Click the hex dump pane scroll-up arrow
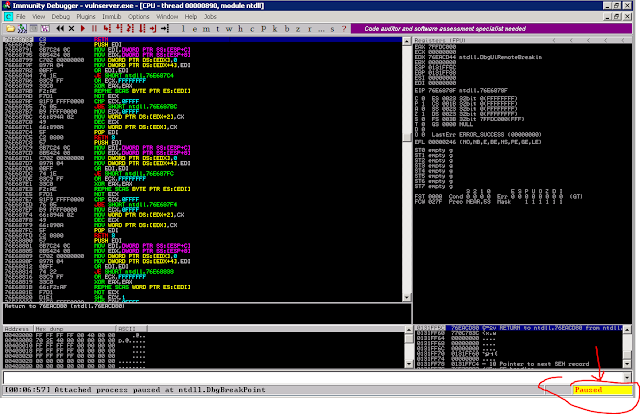 pyautogui.click(x=409, y=329)
